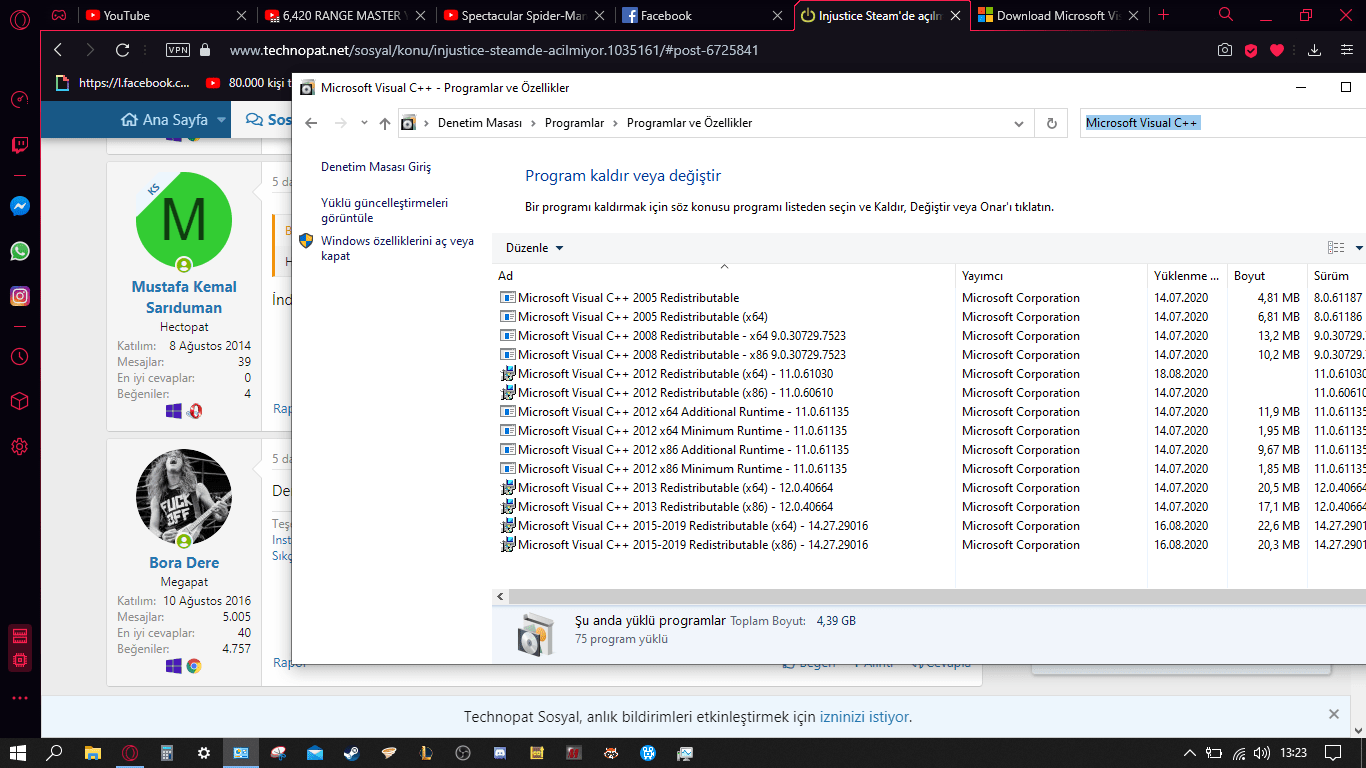Viewport: 1366px width, 768px height.
Task: Expand the address bar history dropdown
Action: click(1019, 123)
